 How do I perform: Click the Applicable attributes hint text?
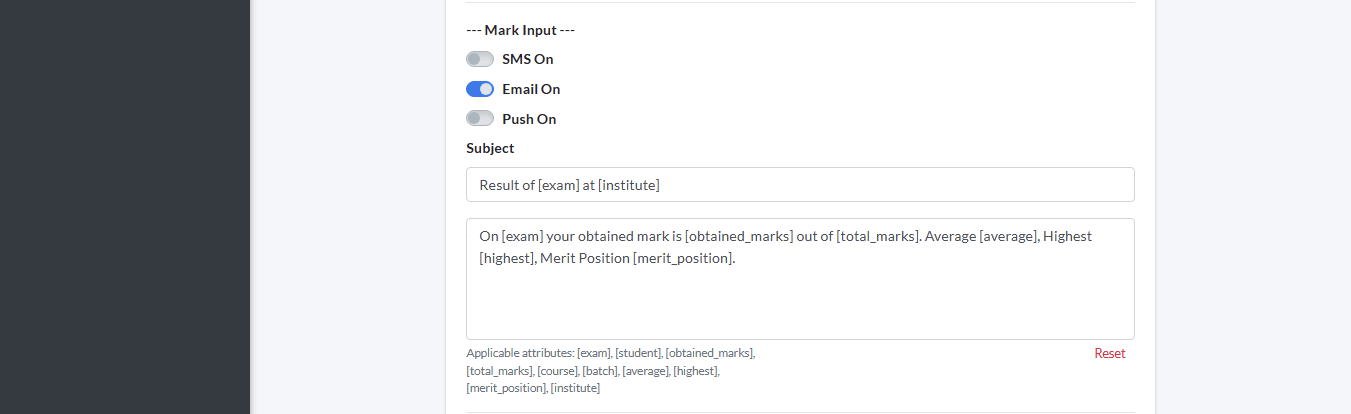[x=610, y=370]
